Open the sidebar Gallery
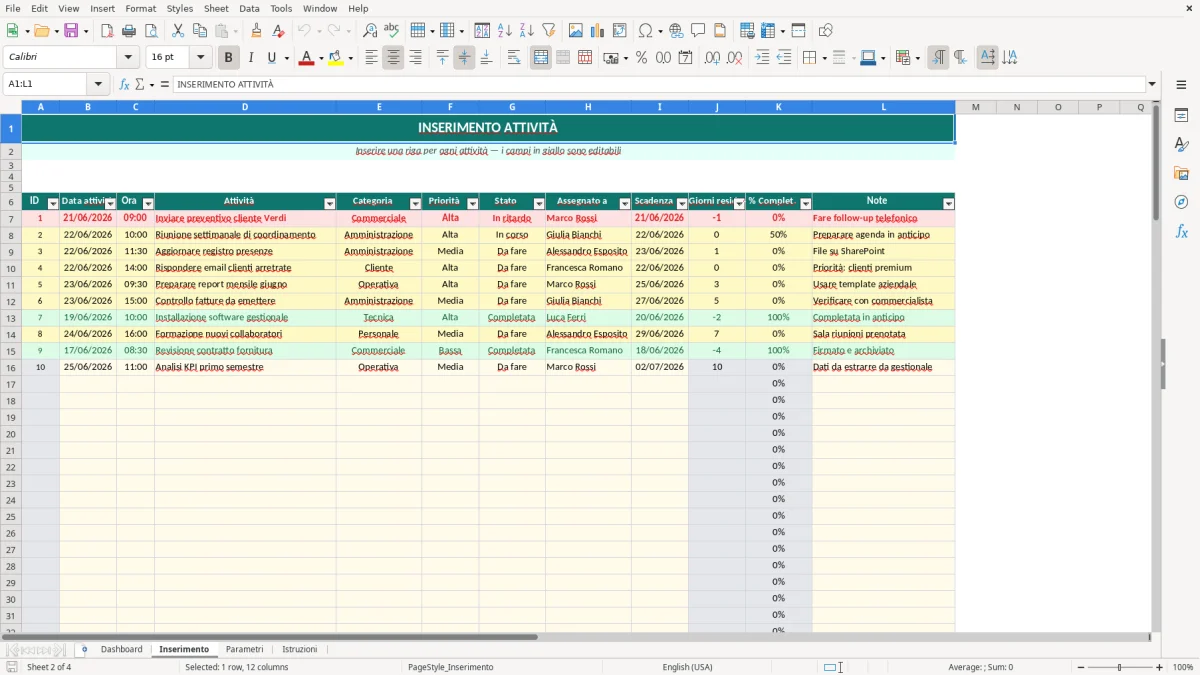Viewport: 1200px width, 675px height. tap(1181, 173)
